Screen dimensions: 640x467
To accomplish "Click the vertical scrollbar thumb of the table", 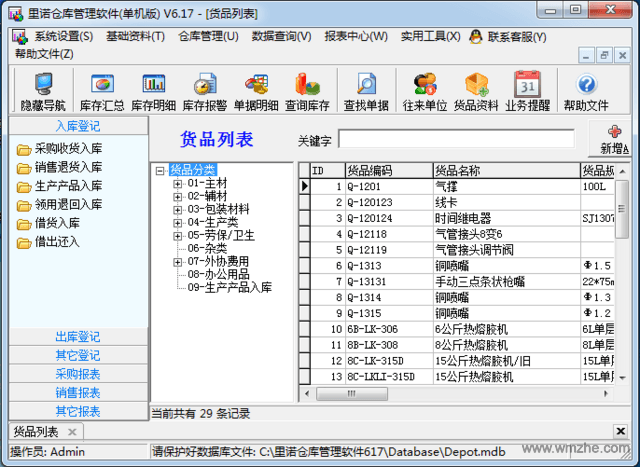I will (x=622, y=209).
